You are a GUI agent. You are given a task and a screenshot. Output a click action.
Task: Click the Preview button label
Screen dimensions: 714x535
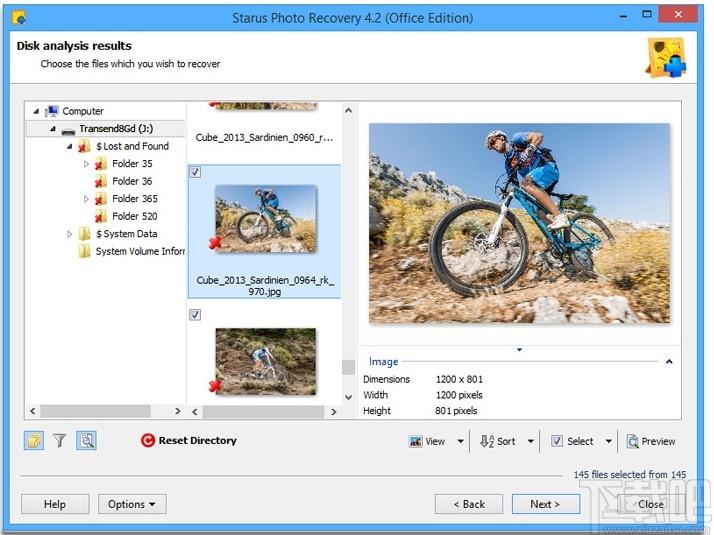pos(658,441)
